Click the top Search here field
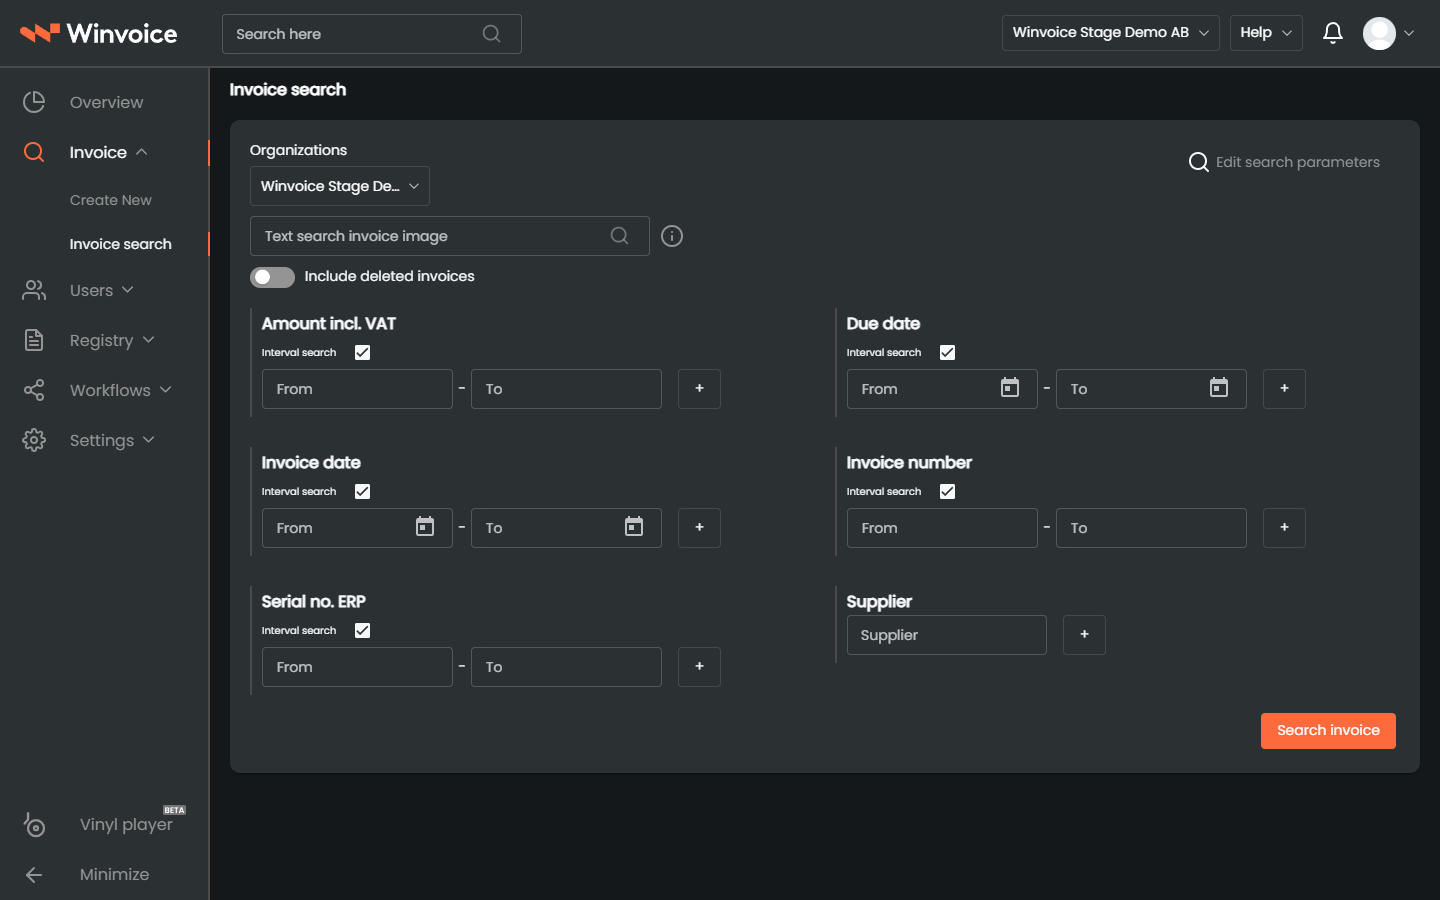The width and height of the screenshot is (1440, 900). (371, 34)
